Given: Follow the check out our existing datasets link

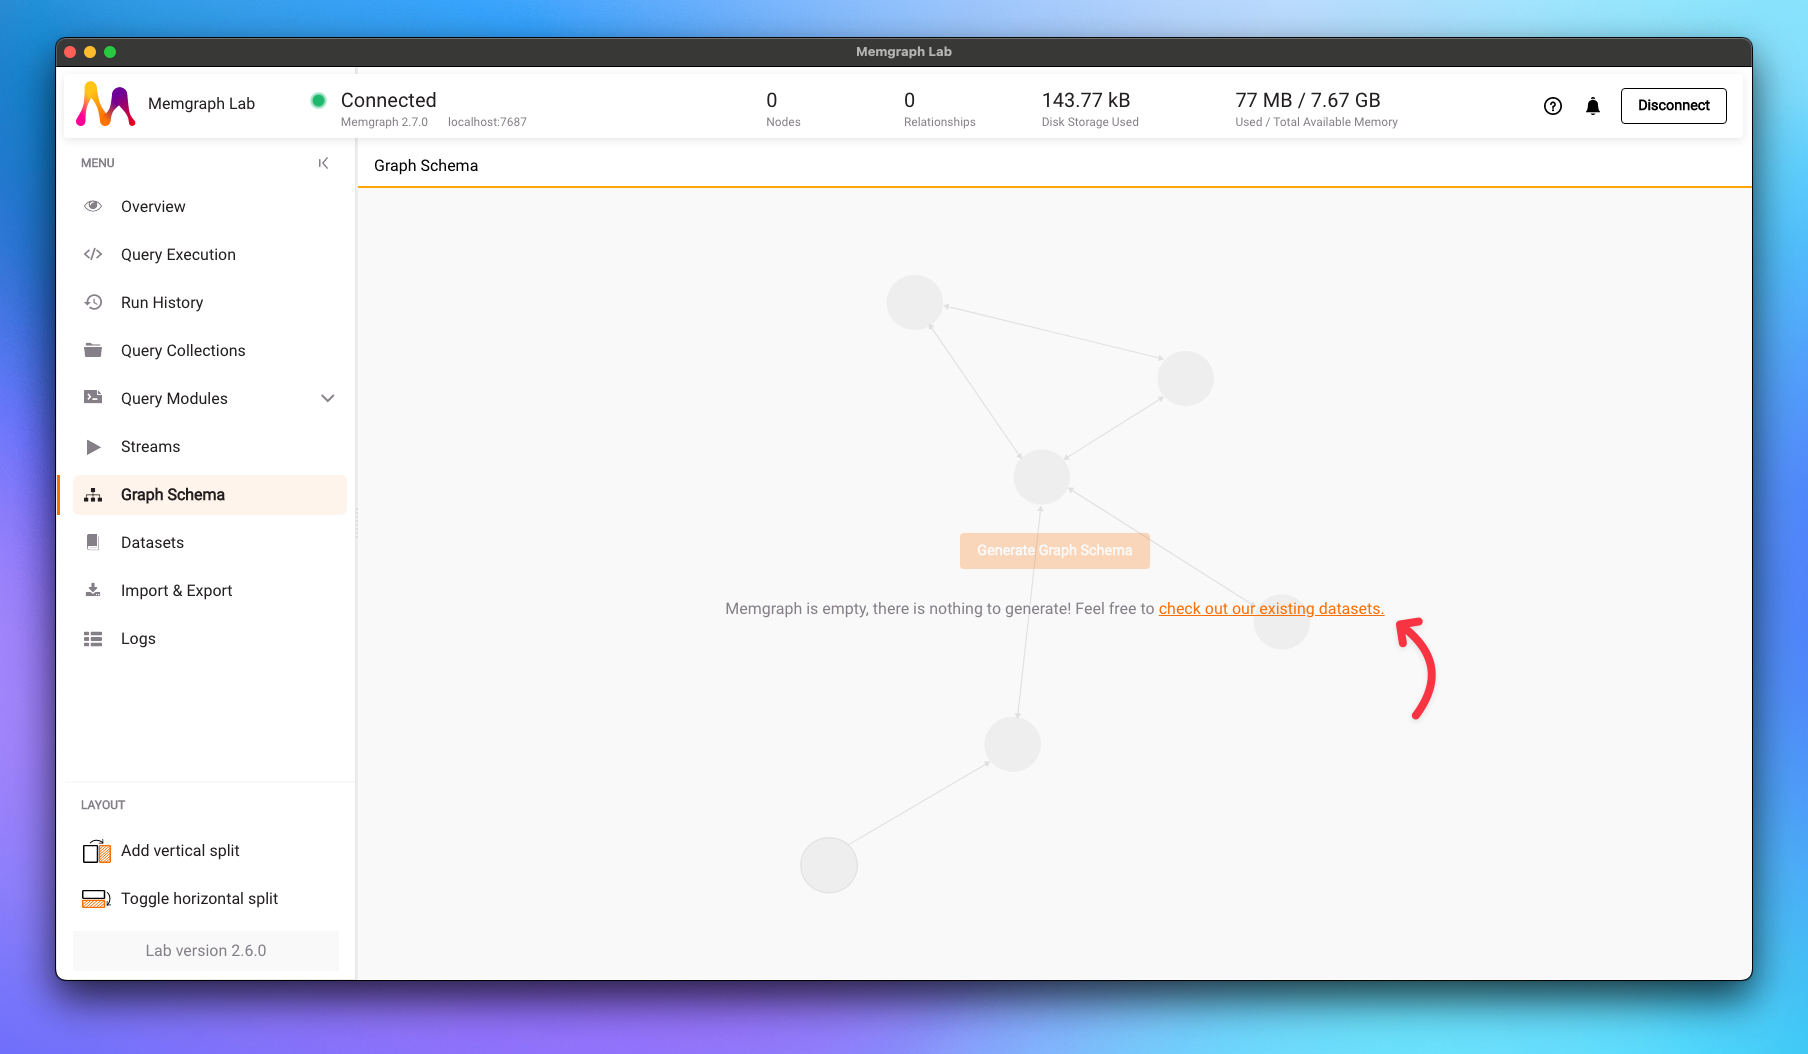Looking at the screenshot, I should click(x=1270, y=608).
